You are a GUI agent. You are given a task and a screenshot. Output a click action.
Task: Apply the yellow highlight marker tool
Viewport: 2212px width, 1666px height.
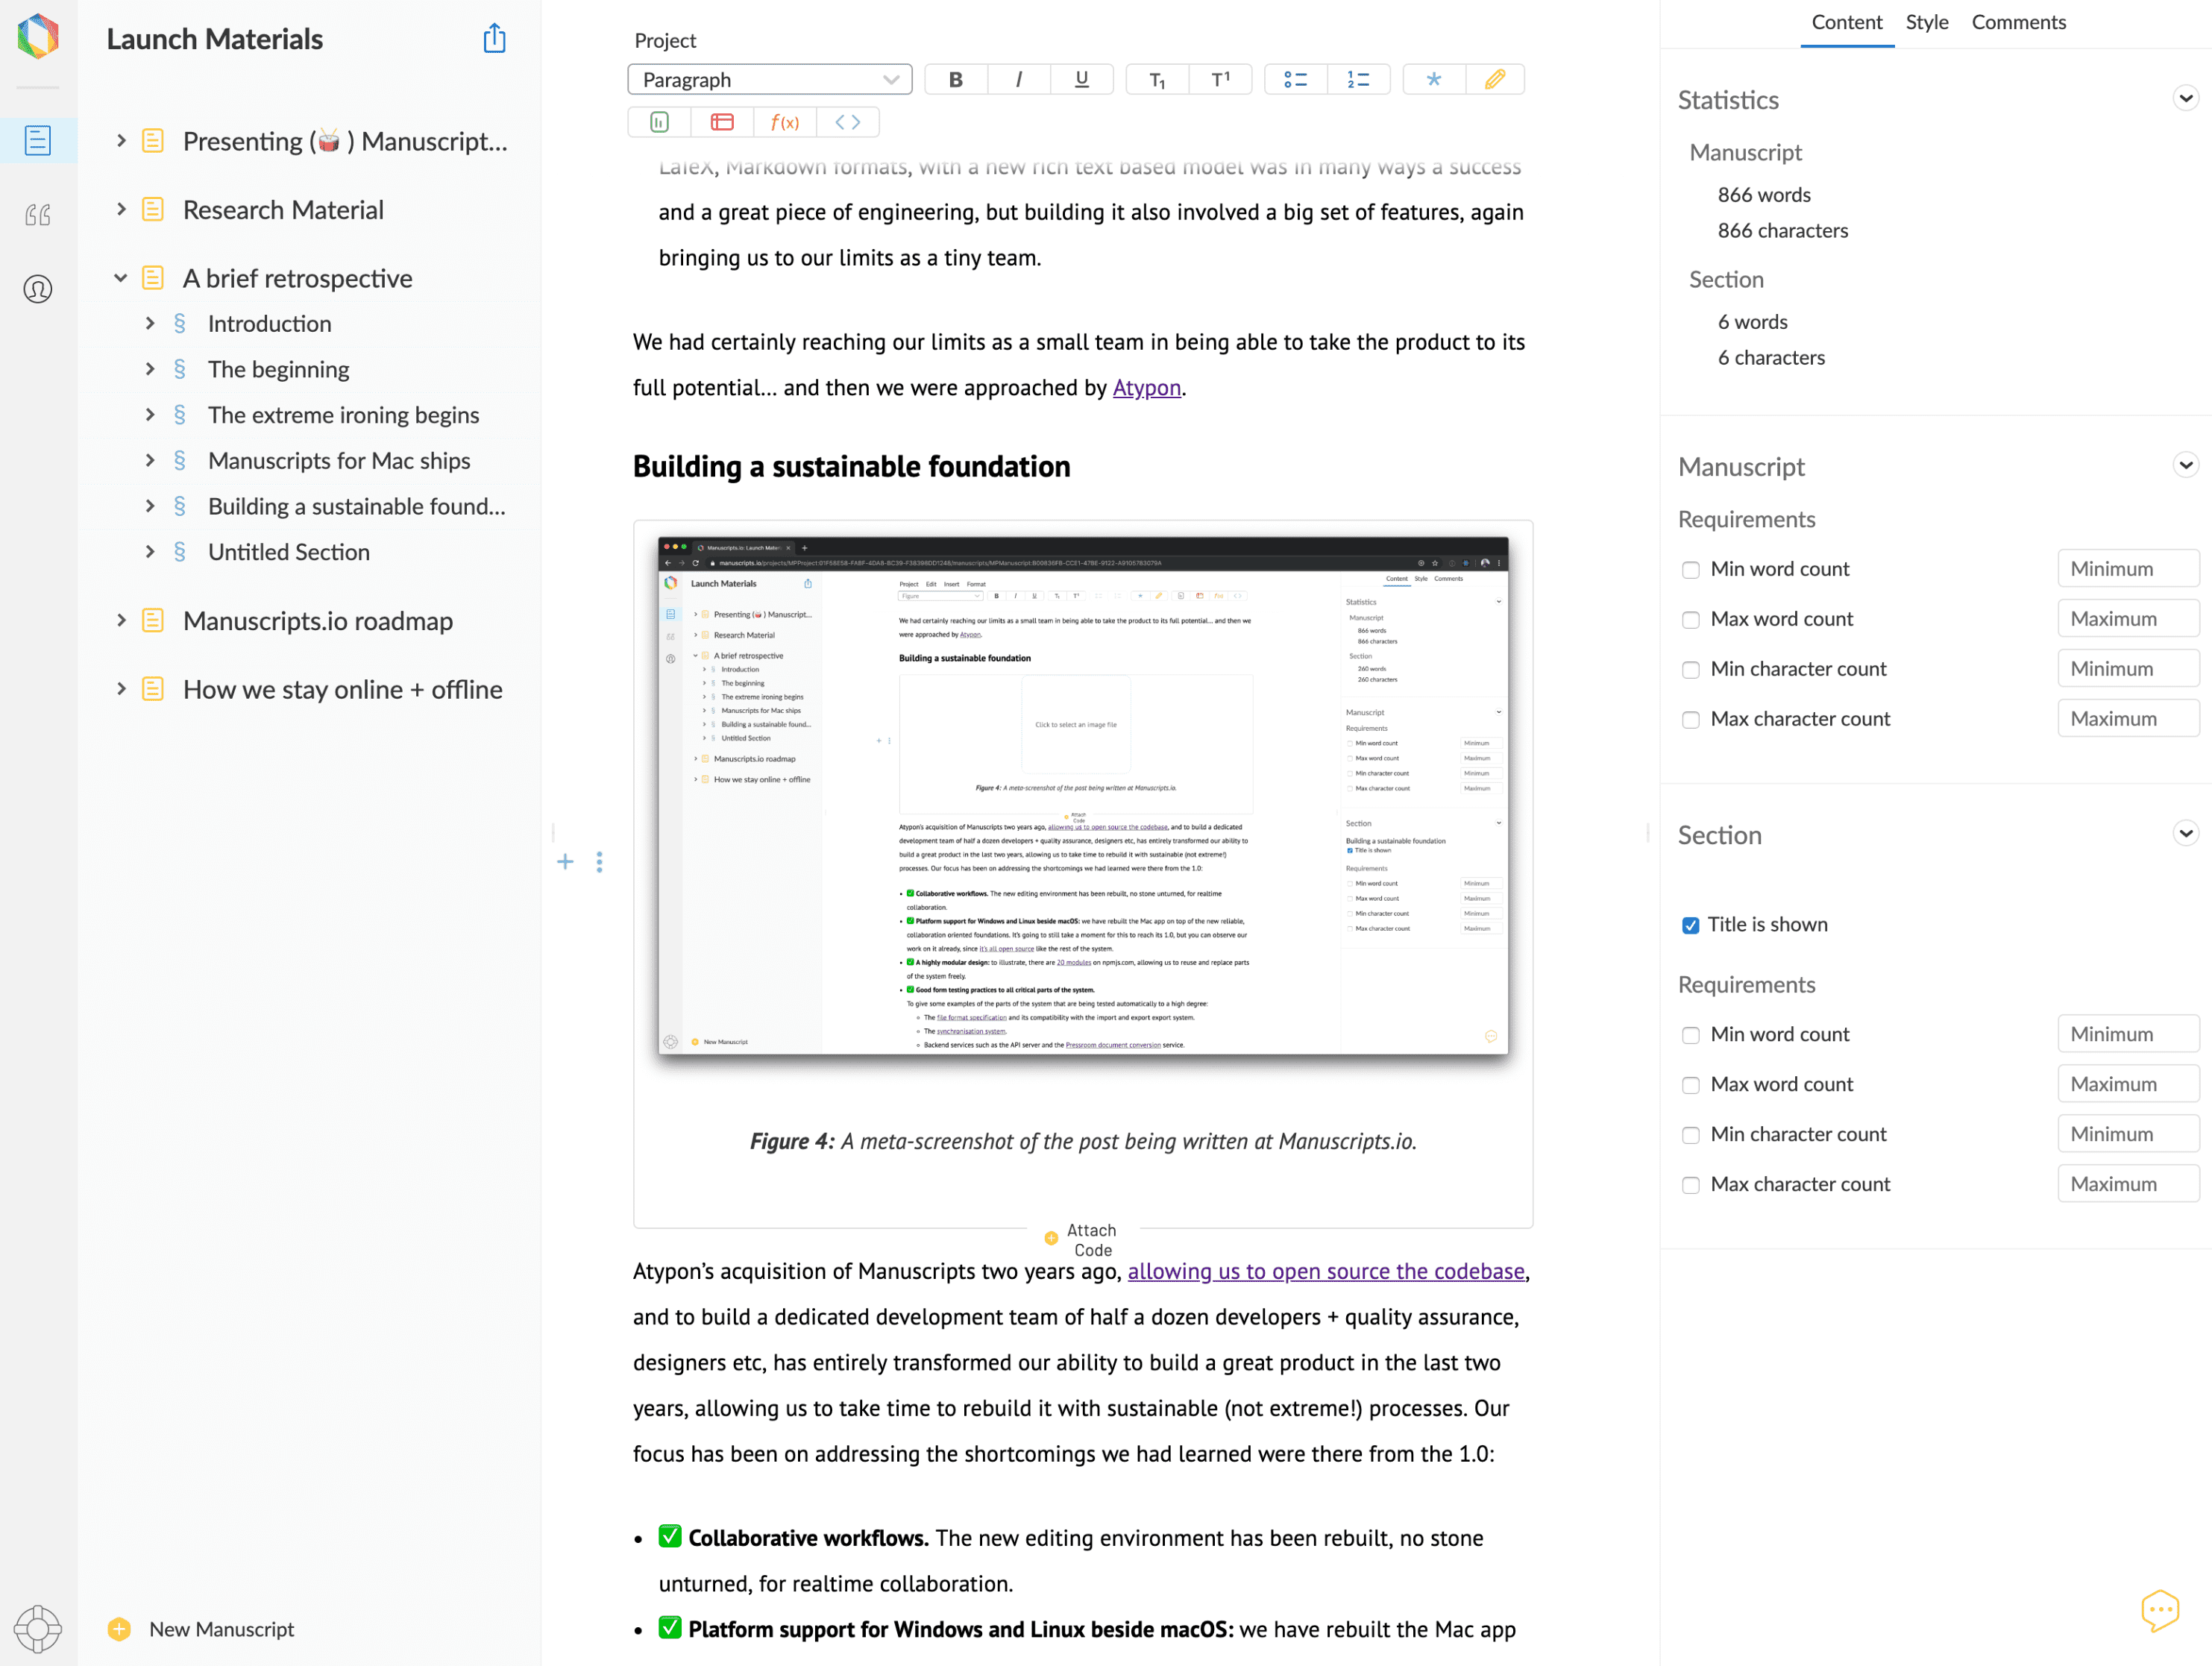coord(1494,80)
